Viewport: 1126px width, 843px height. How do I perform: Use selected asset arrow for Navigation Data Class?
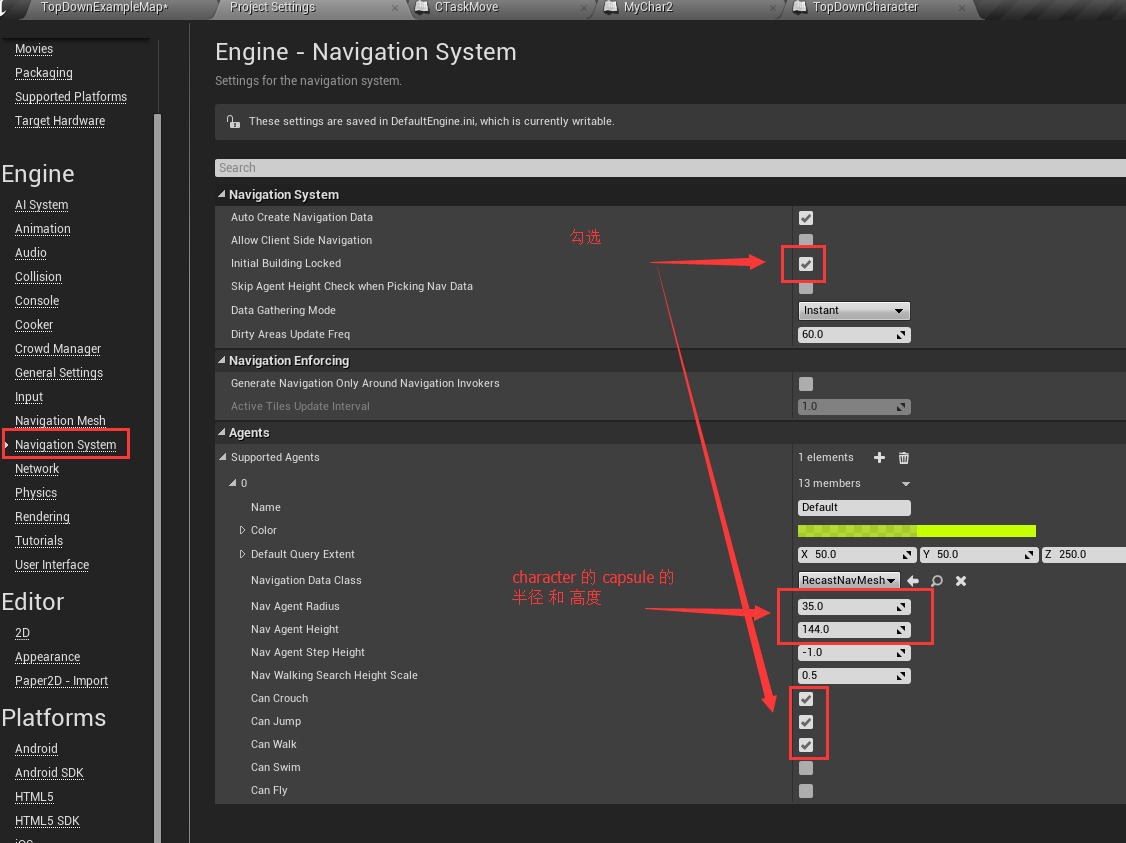click(913, 580)
